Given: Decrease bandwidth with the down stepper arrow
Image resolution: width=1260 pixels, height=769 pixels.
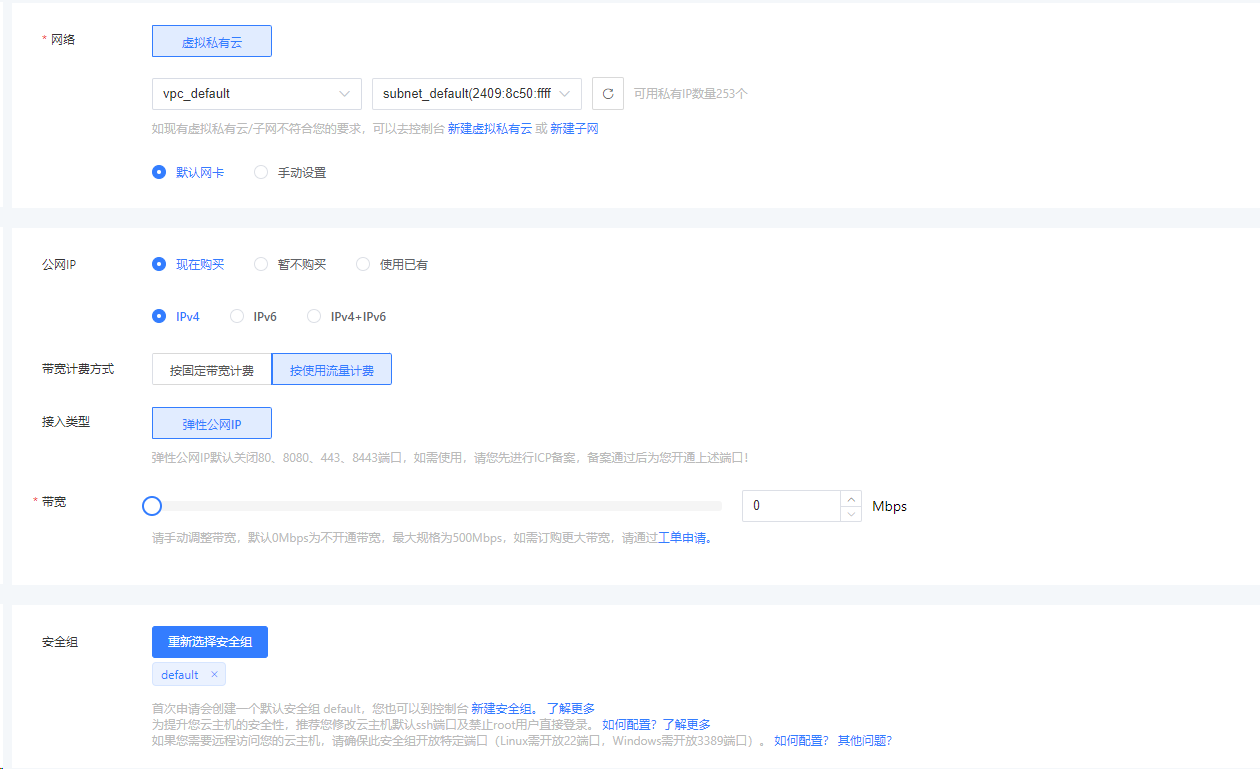Looking at the screenshot, I should tap(851, 514).
